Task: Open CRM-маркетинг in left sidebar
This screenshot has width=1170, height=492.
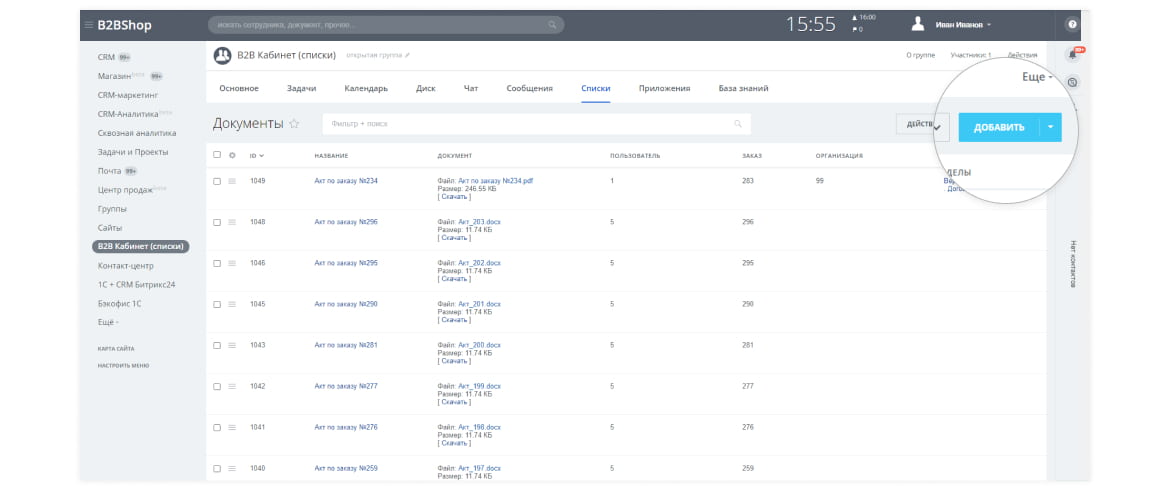Action: click(128, 95)
